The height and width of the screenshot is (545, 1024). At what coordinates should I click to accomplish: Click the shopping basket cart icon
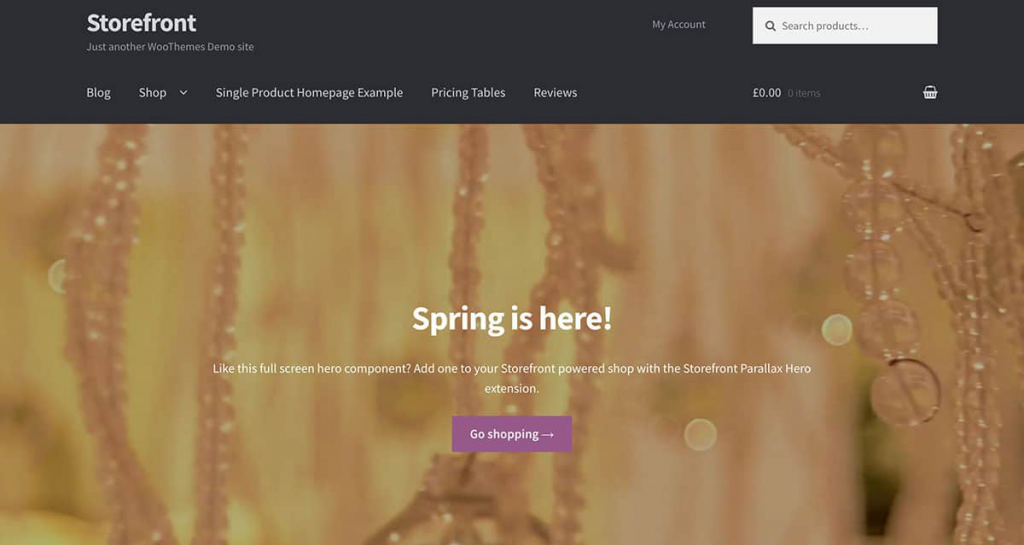click(930, 92)
